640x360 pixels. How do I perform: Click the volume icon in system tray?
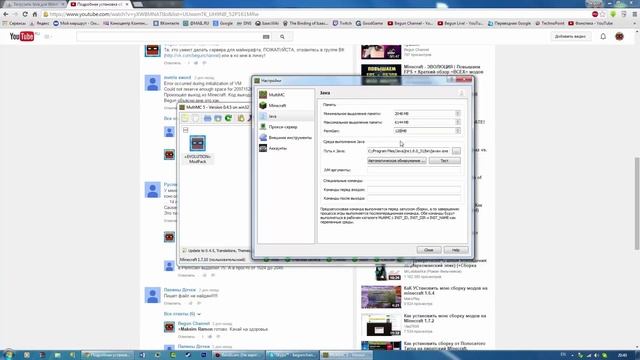pos(596,355)
